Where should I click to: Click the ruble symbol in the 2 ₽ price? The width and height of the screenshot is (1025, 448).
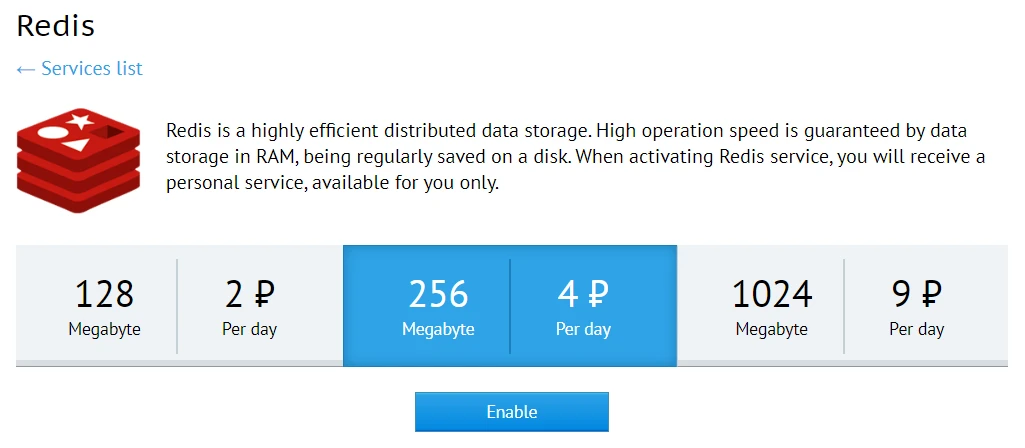click(x=264, y=294)
